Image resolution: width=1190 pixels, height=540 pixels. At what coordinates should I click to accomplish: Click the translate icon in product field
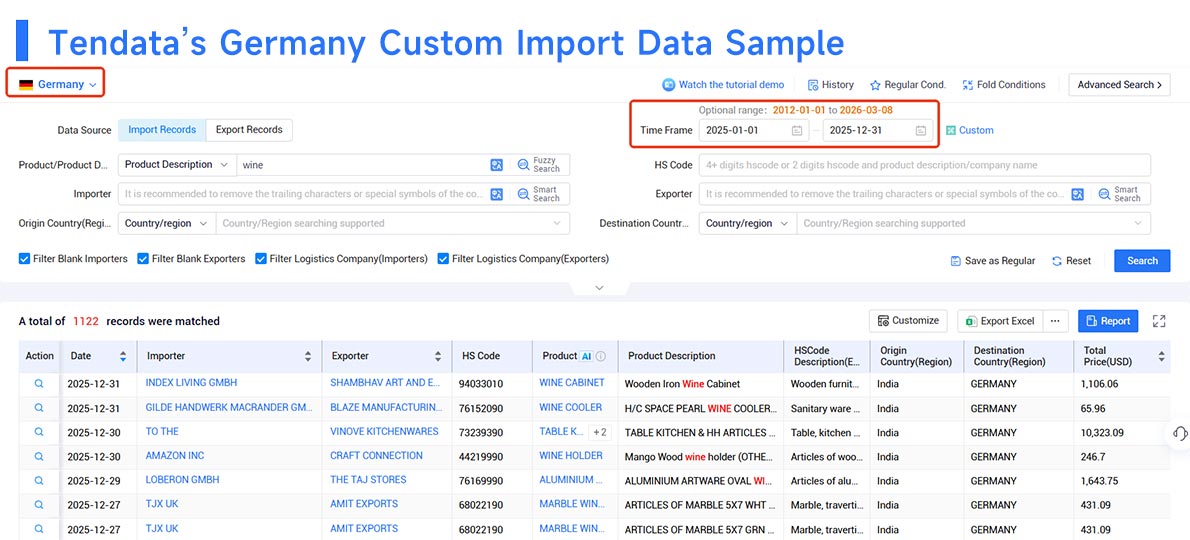pyautogui.click(x=496, y=165)
